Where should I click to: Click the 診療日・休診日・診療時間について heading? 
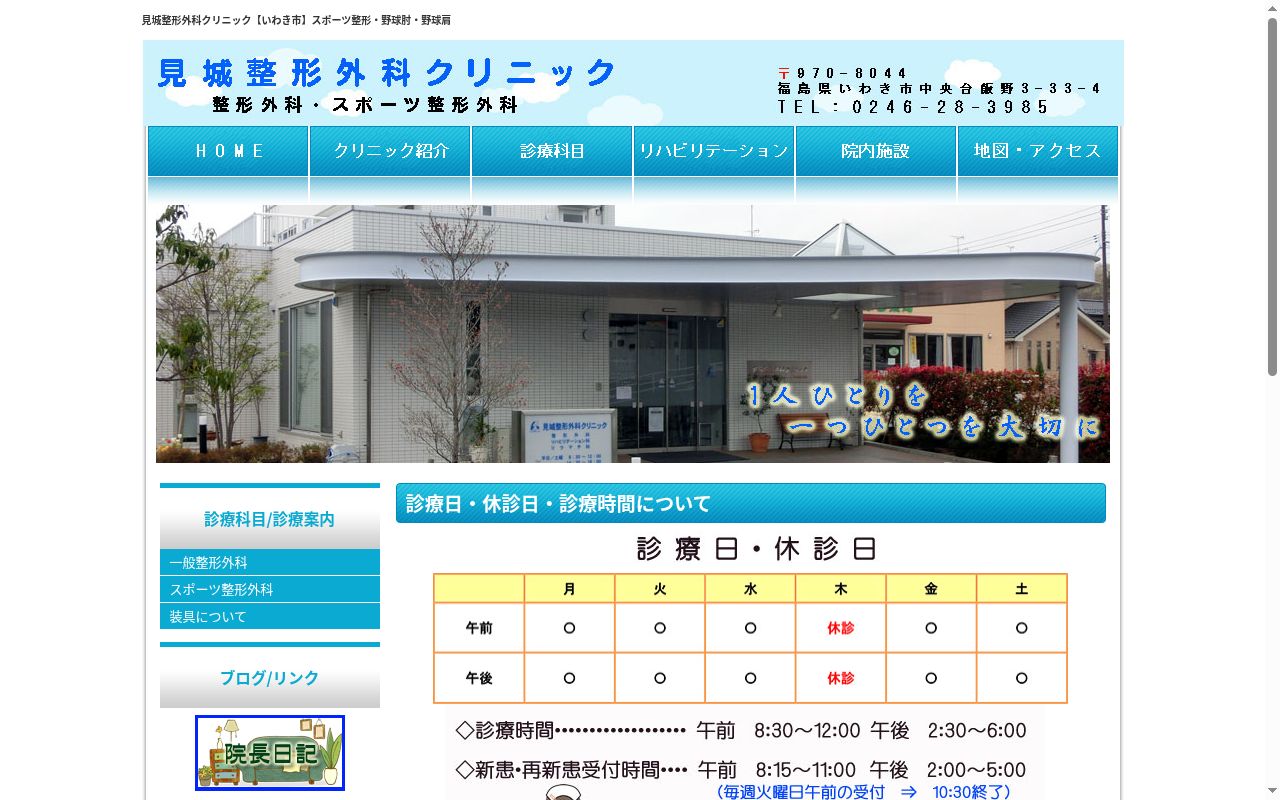click(751, 503)
